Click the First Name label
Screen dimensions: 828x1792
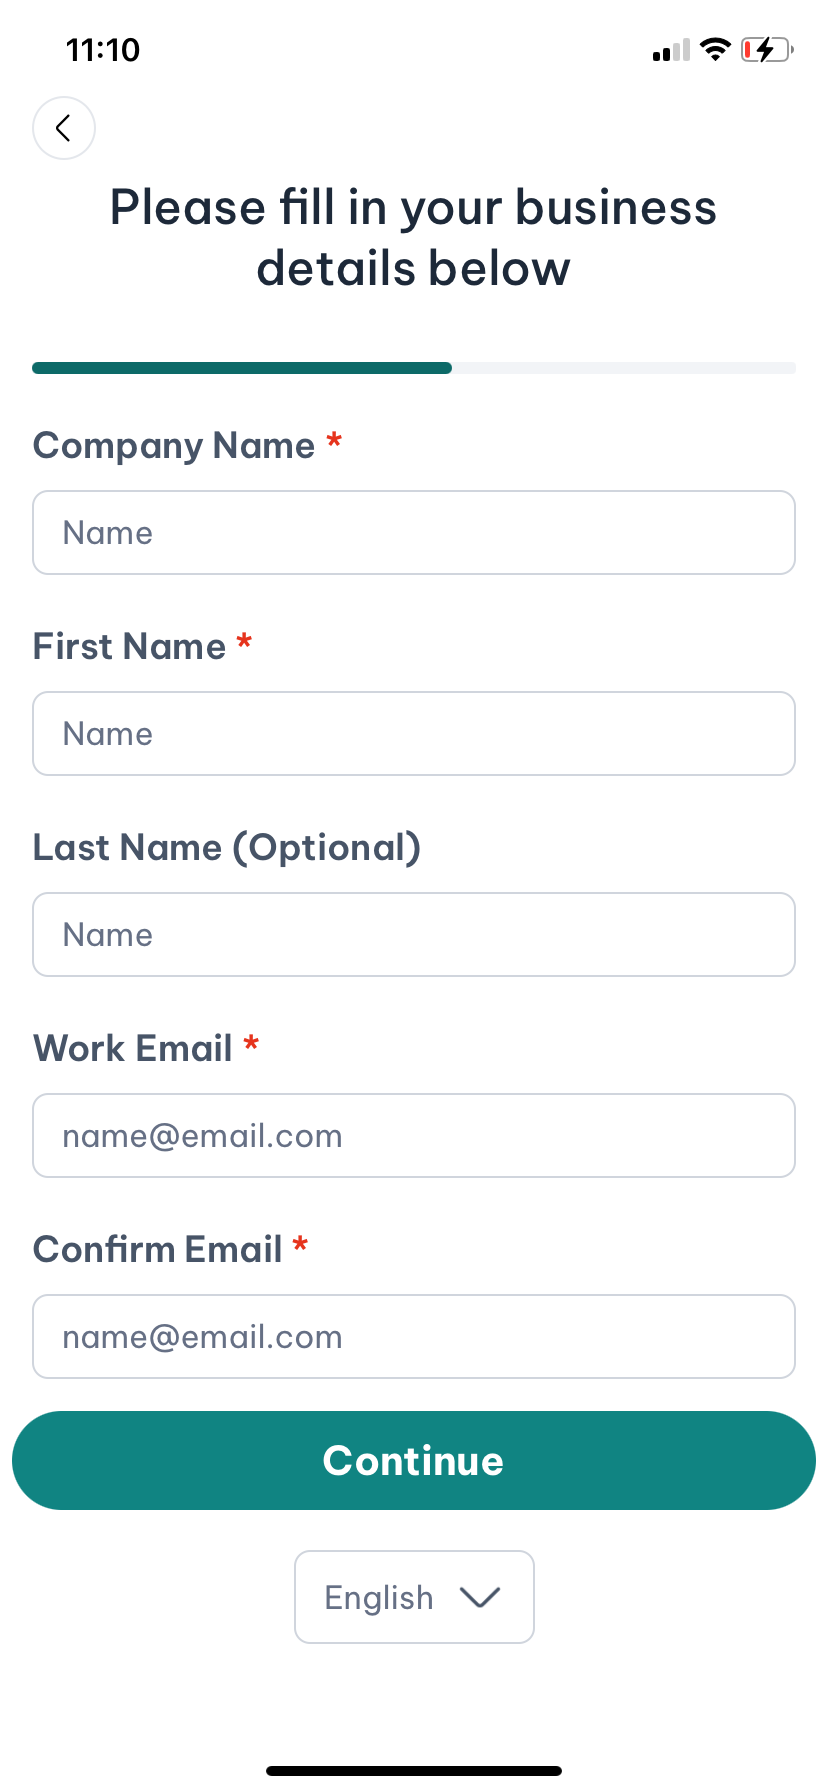130,647
